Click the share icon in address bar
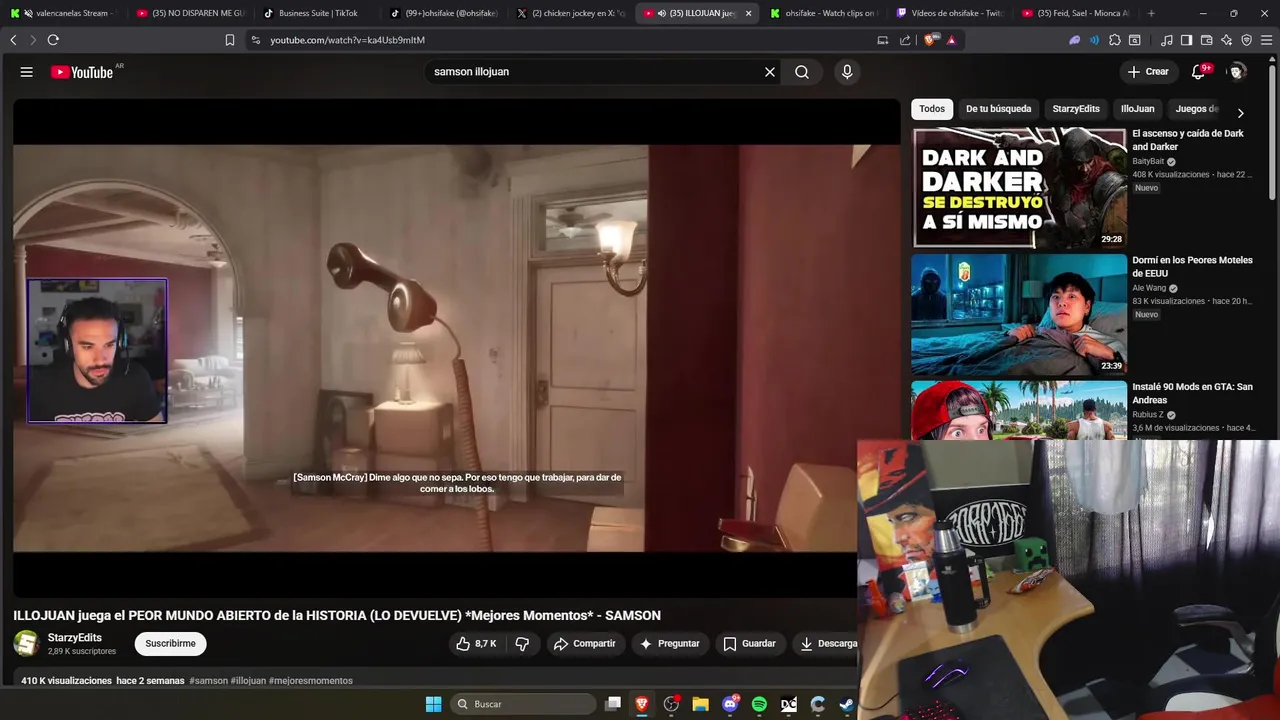 [905, 40]
